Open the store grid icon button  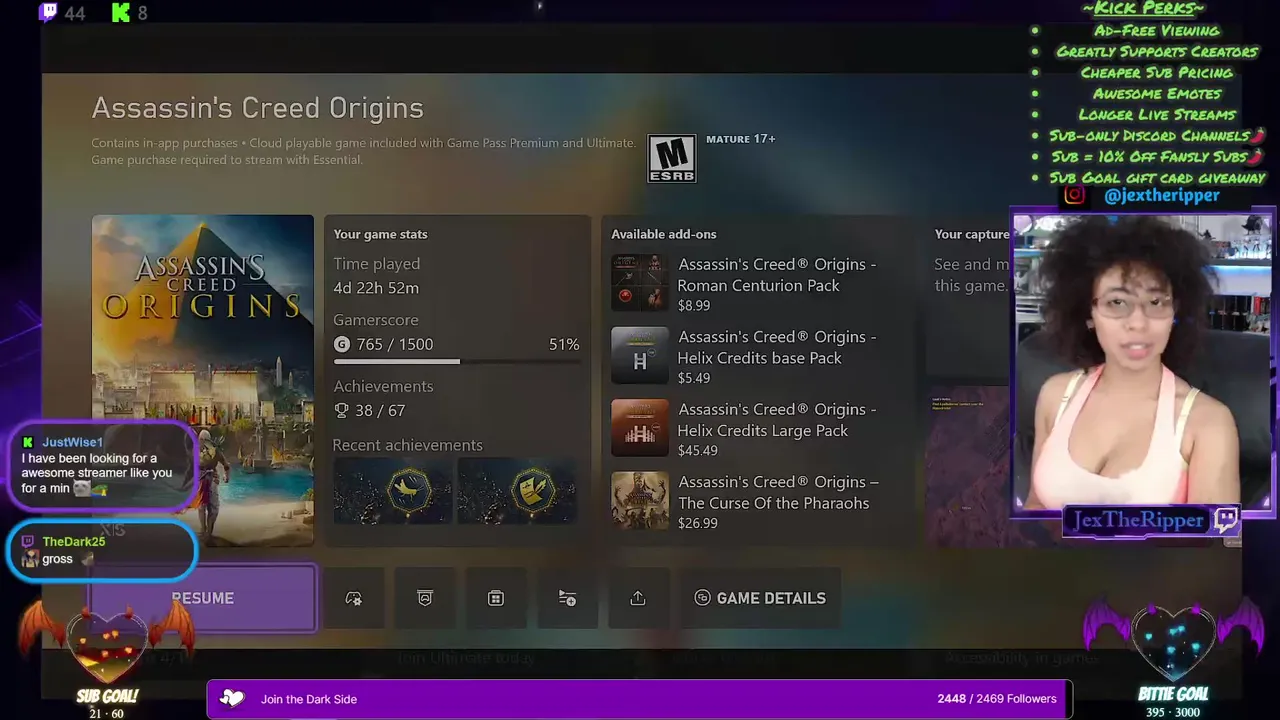pyautogui.click(x=496, y=598)
